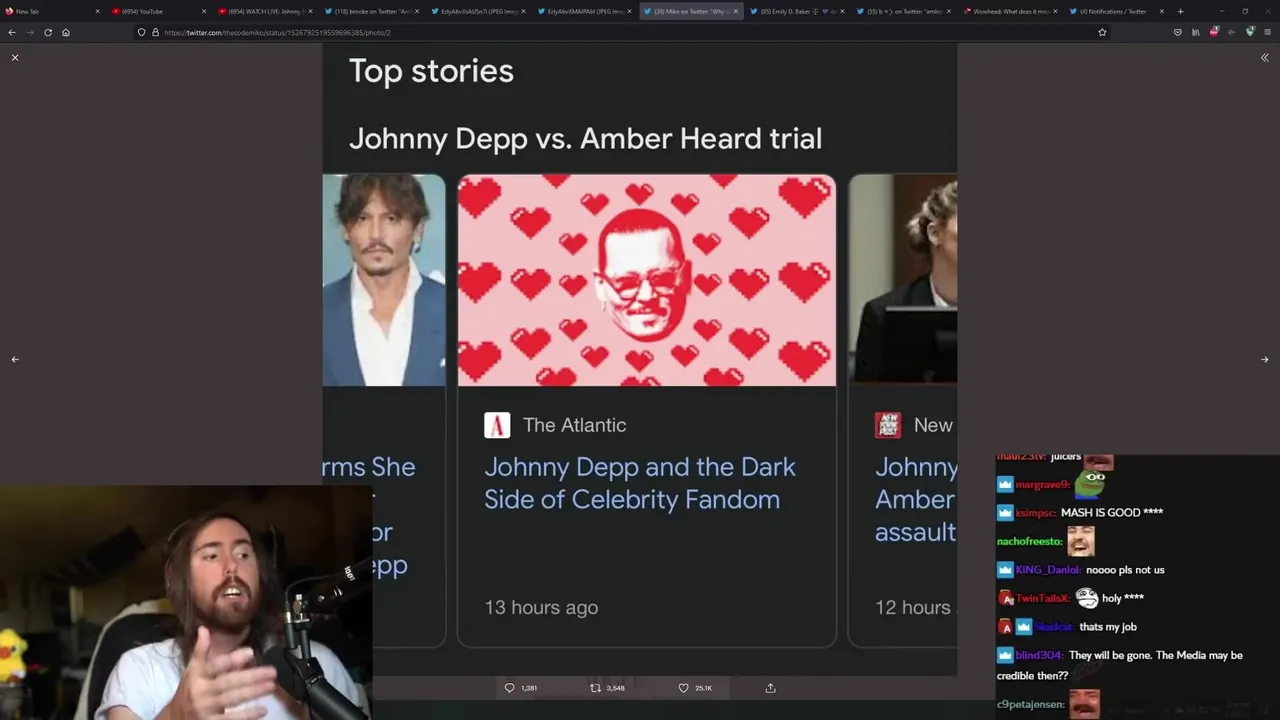Click chat message 'thats my job'
The height and width of the screenshot is (720, 1280).
click(1107, 627)
